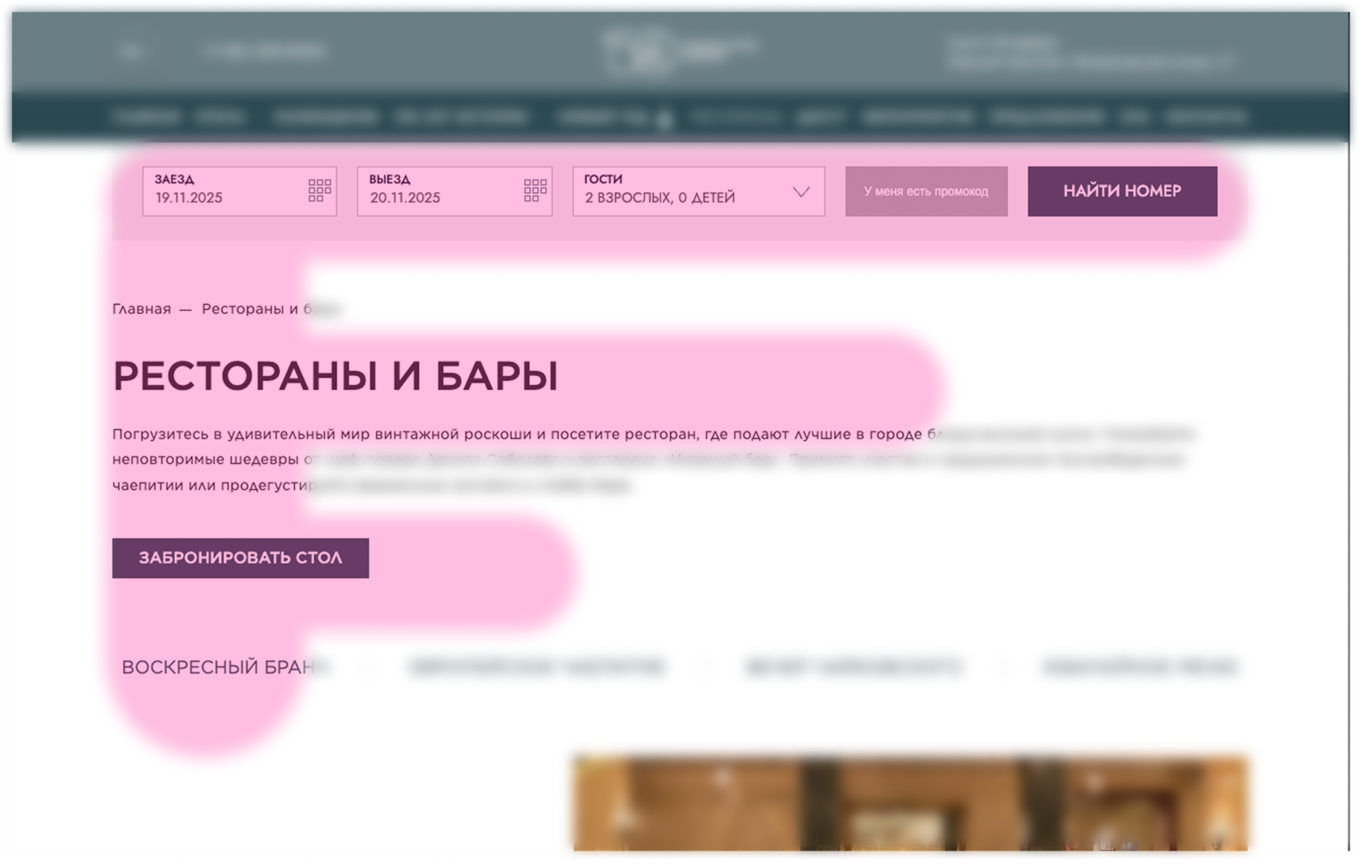The width and height of the screenshot is (1360, 861).
Task: Expand the ГОСТИ dropdown with the chevron arrow
Action: (x=799, y=191)
